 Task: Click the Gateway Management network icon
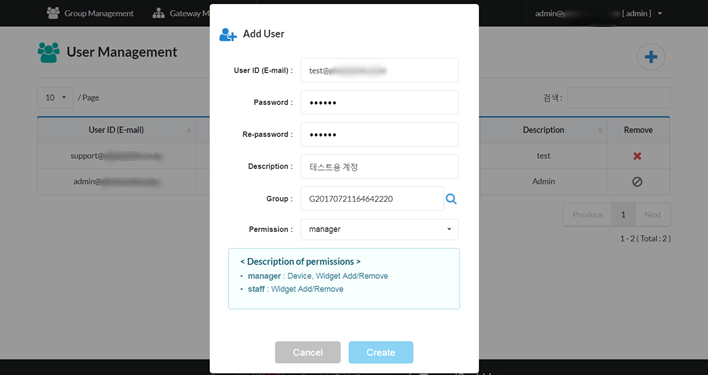[158, 13]
